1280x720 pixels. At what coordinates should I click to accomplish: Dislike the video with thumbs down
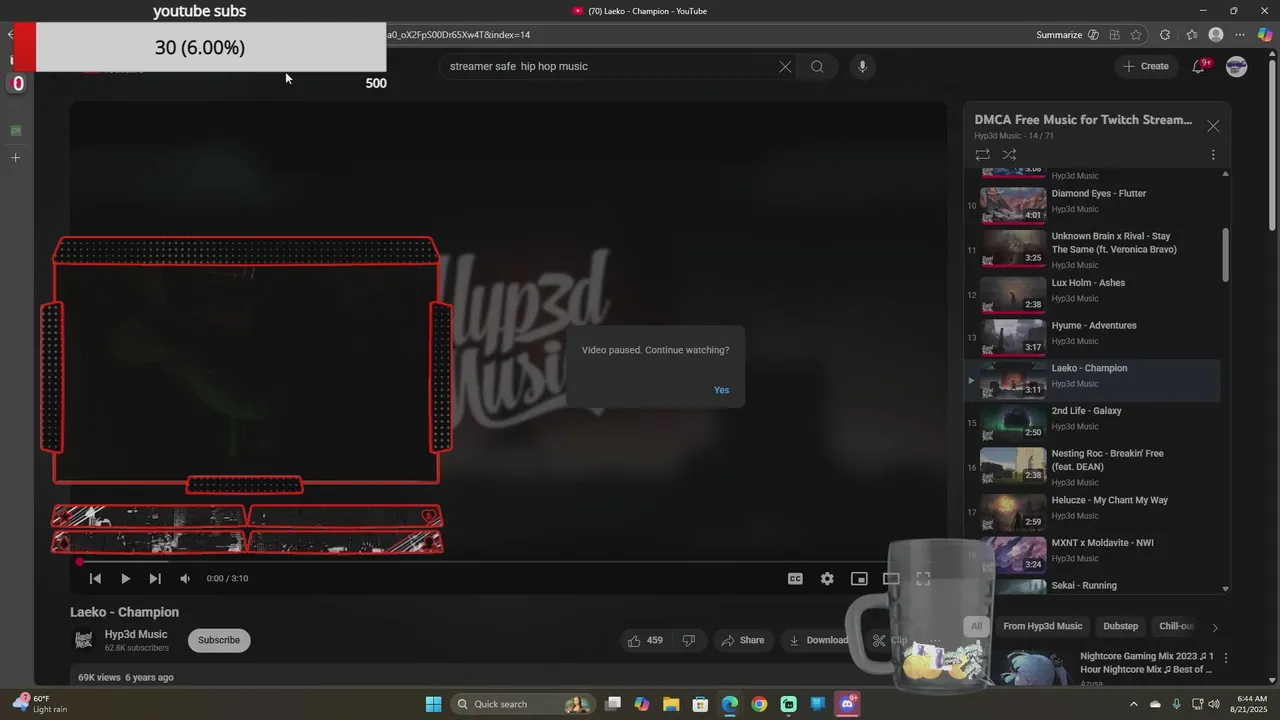click(x=689, y=640)
